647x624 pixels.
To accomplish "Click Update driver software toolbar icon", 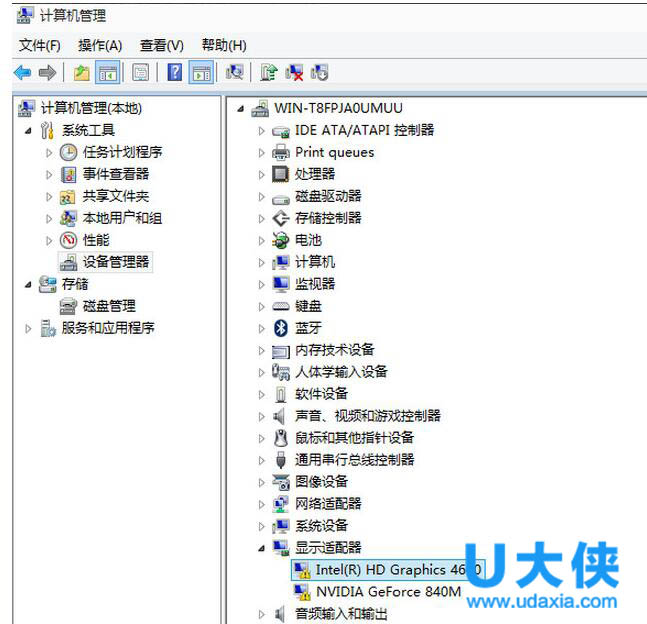I will pyautogui.click(x=268, y=72).
